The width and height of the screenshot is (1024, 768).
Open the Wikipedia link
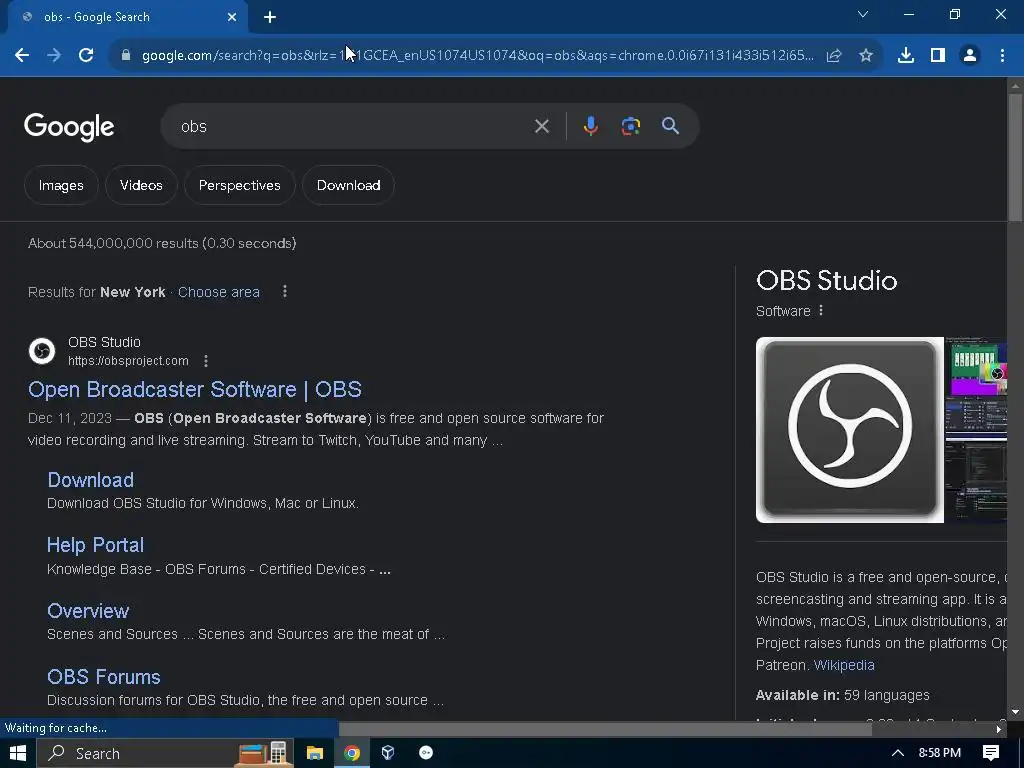(x=844, y=665)
